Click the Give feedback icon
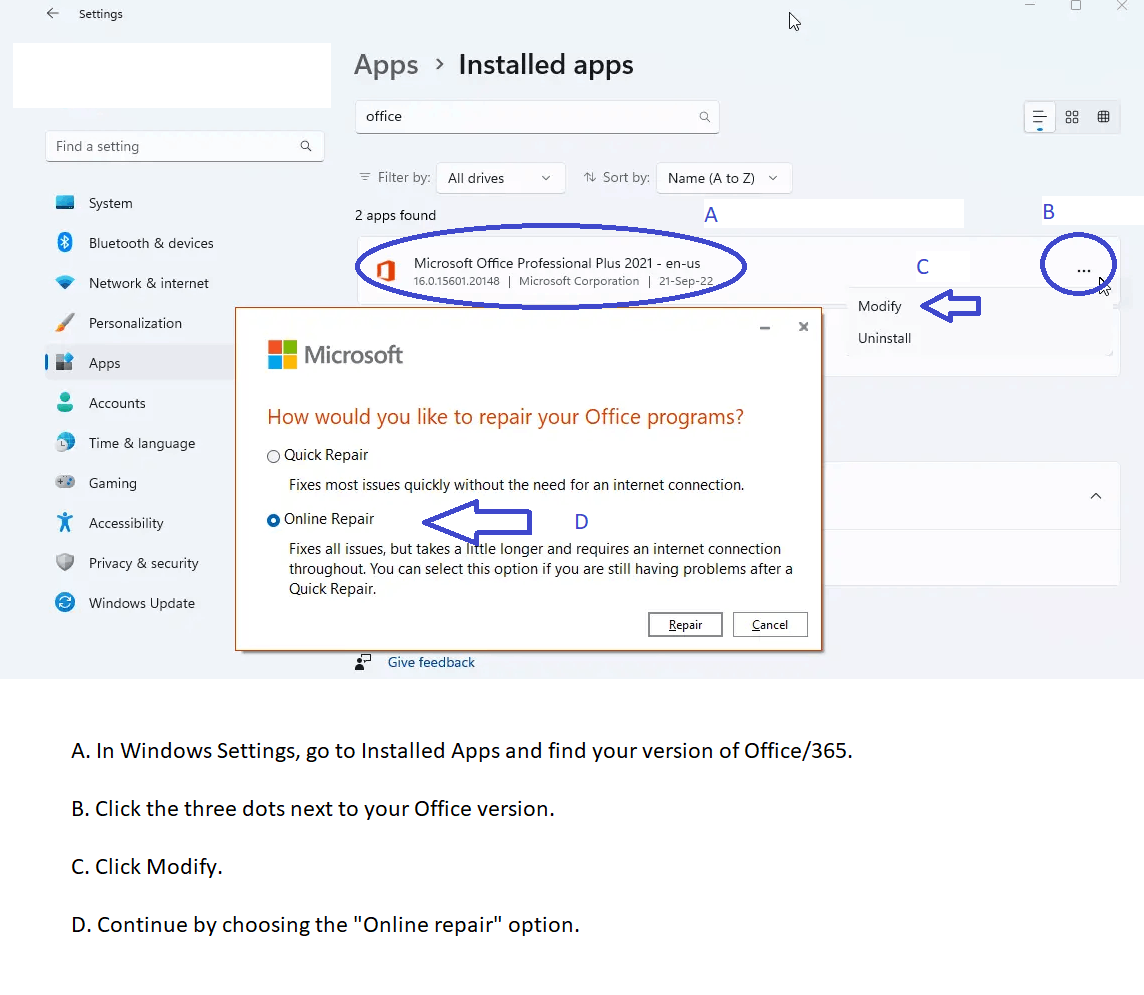The width and height of the screenshot is (1144, 995). pyautogui.click(x=363, y=662)
